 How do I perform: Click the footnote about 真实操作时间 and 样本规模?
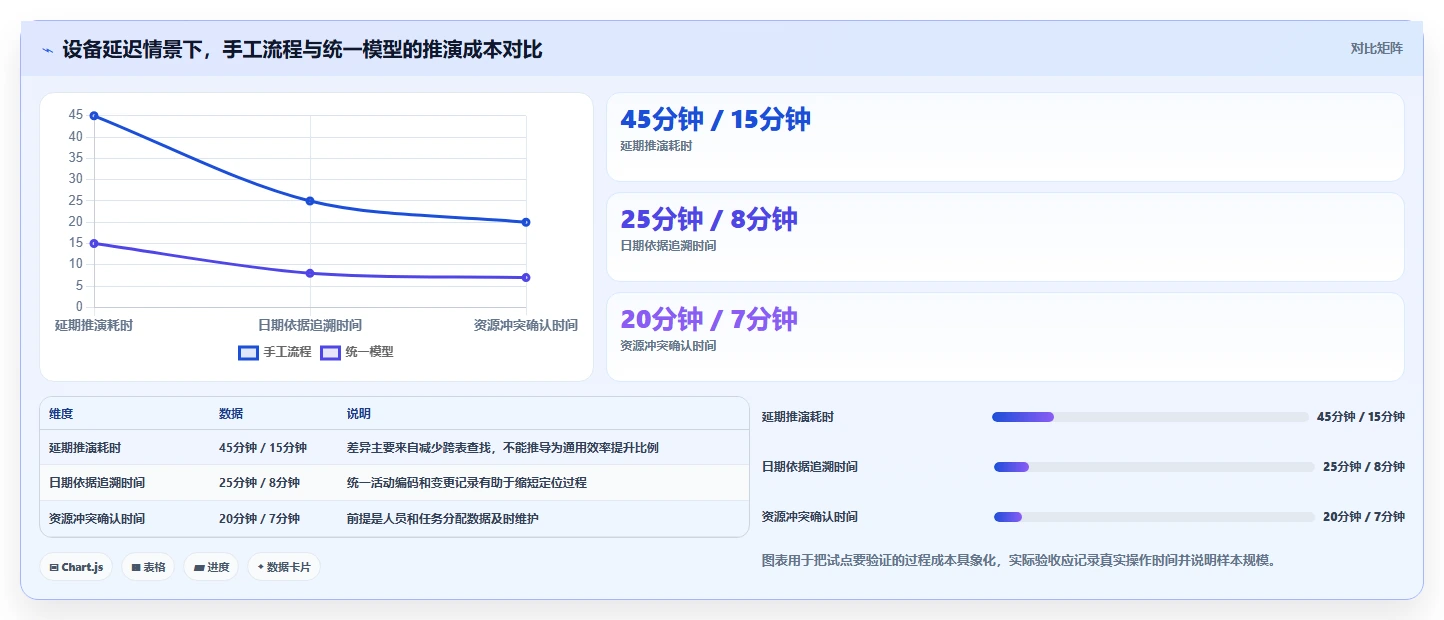(1019, 561)
